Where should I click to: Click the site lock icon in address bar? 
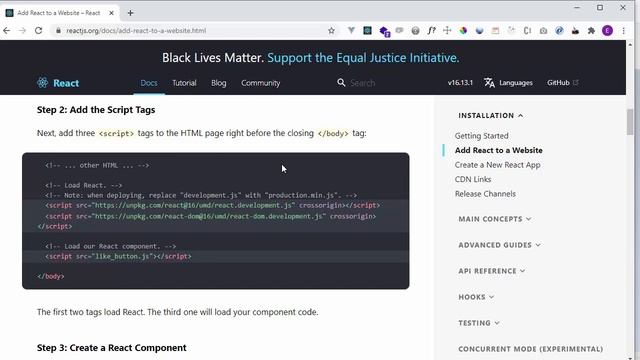click(58, 31)
